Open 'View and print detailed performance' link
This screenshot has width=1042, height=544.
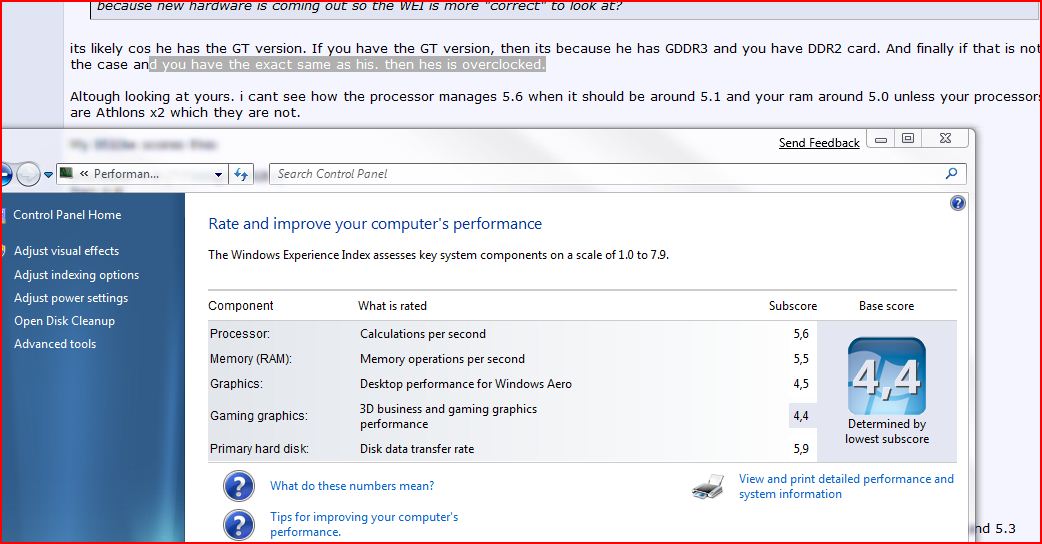(846, 486)
